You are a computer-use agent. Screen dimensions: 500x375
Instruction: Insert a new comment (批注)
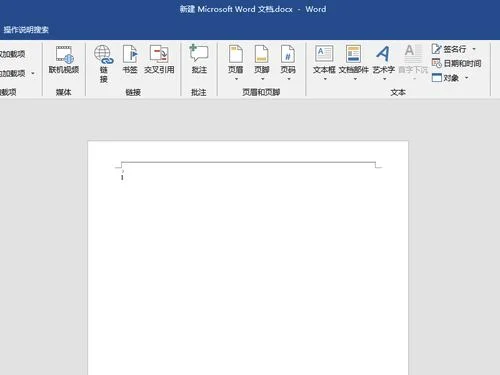pos(199,60)
